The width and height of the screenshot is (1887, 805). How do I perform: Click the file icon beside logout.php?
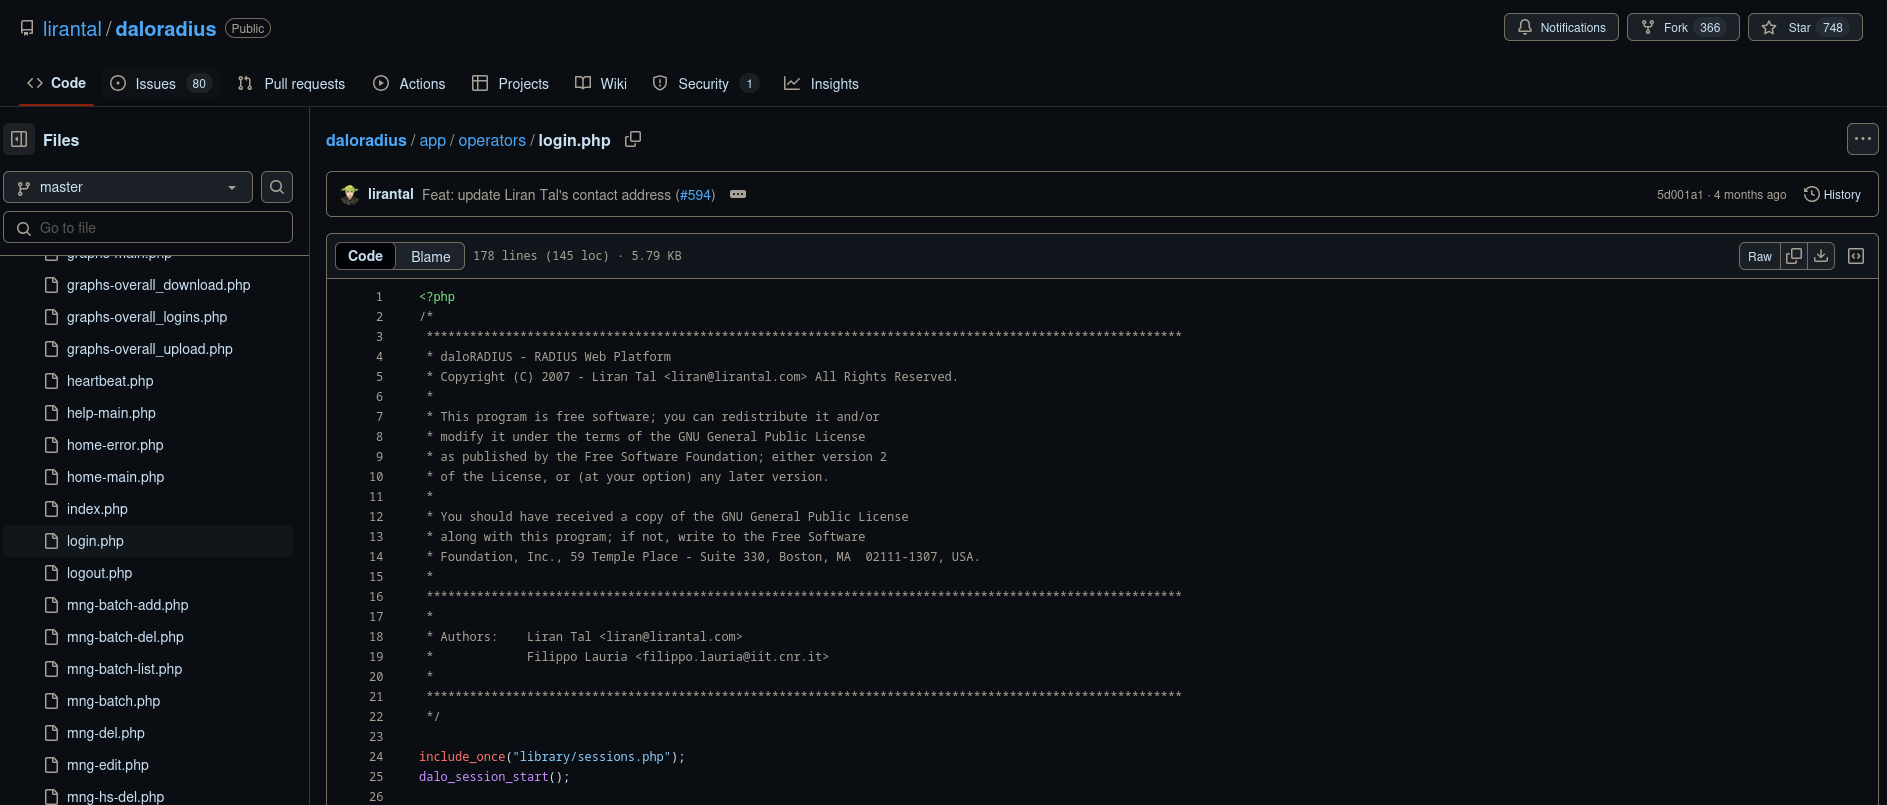tap(52, 573)
